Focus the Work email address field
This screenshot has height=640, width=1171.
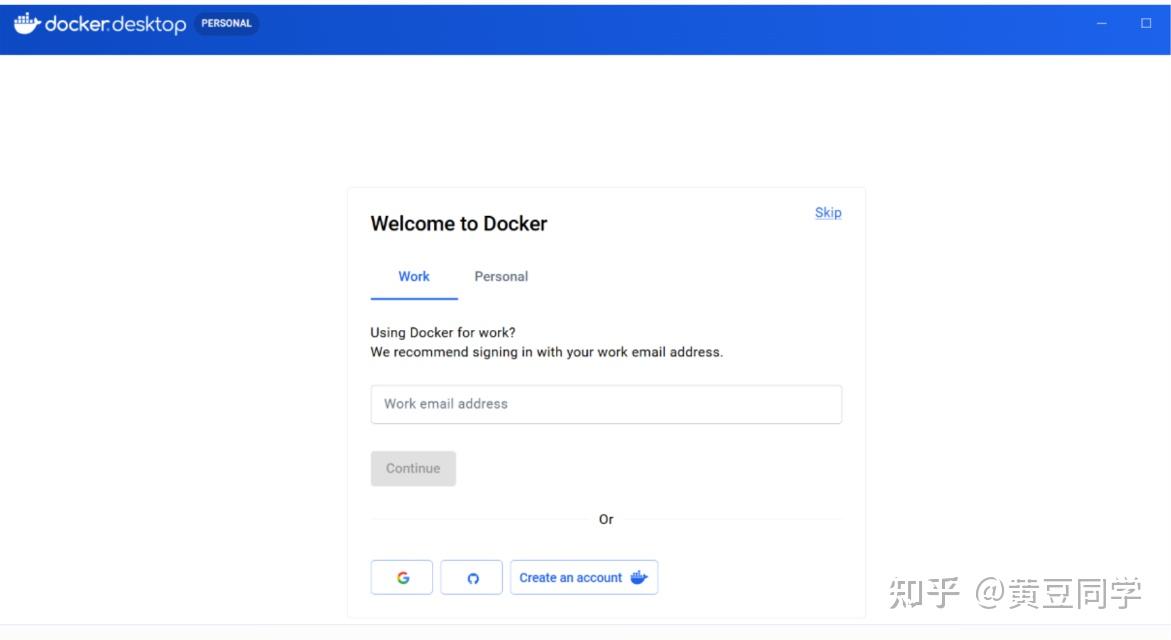pyautogui.click(x=606, y=404)
